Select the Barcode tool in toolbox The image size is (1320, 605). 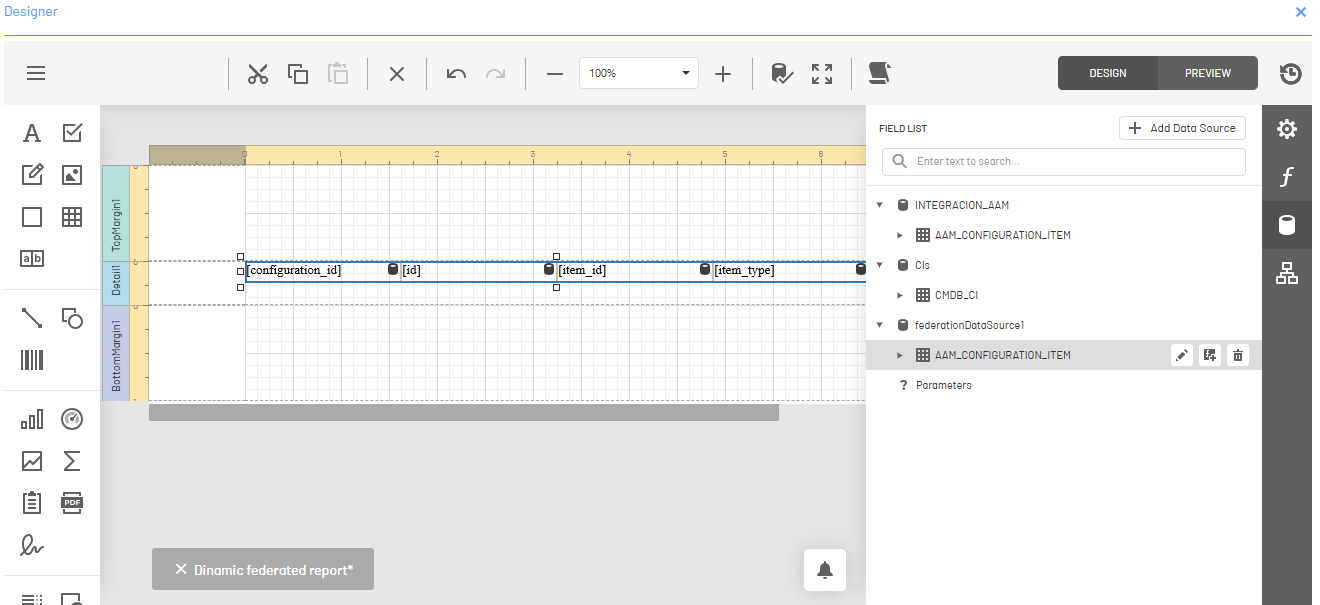(32, 360)
